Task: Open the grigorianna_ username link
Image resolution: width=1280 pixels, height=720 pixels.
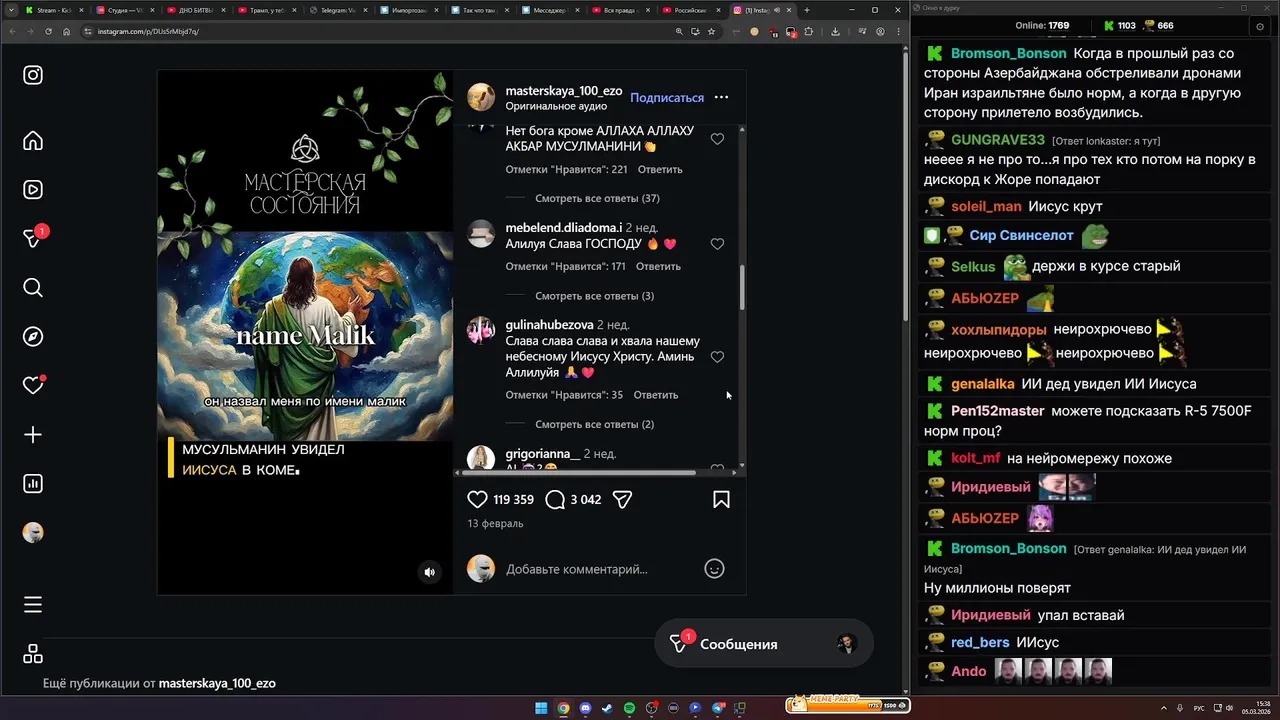Action: pyautogui.click(x=543, y=454)
